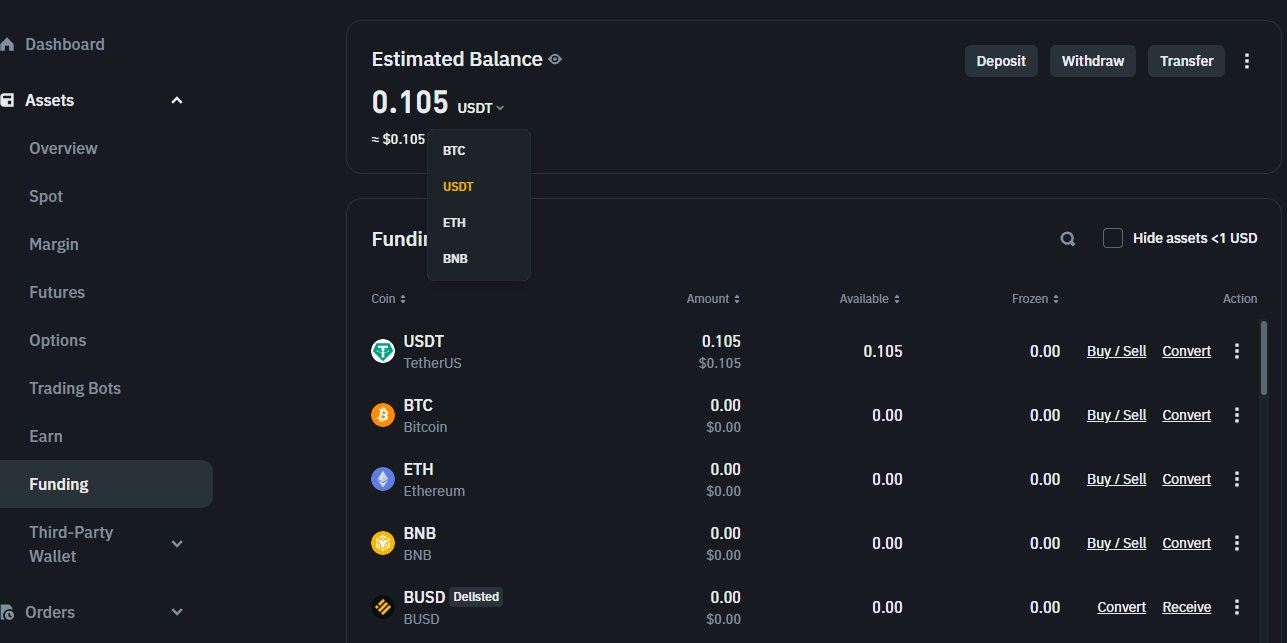This screenshot has width=1287, height=643.
Task: Open Spot in the sidebar
Action: pyautogui.click(x=46, y=197)
